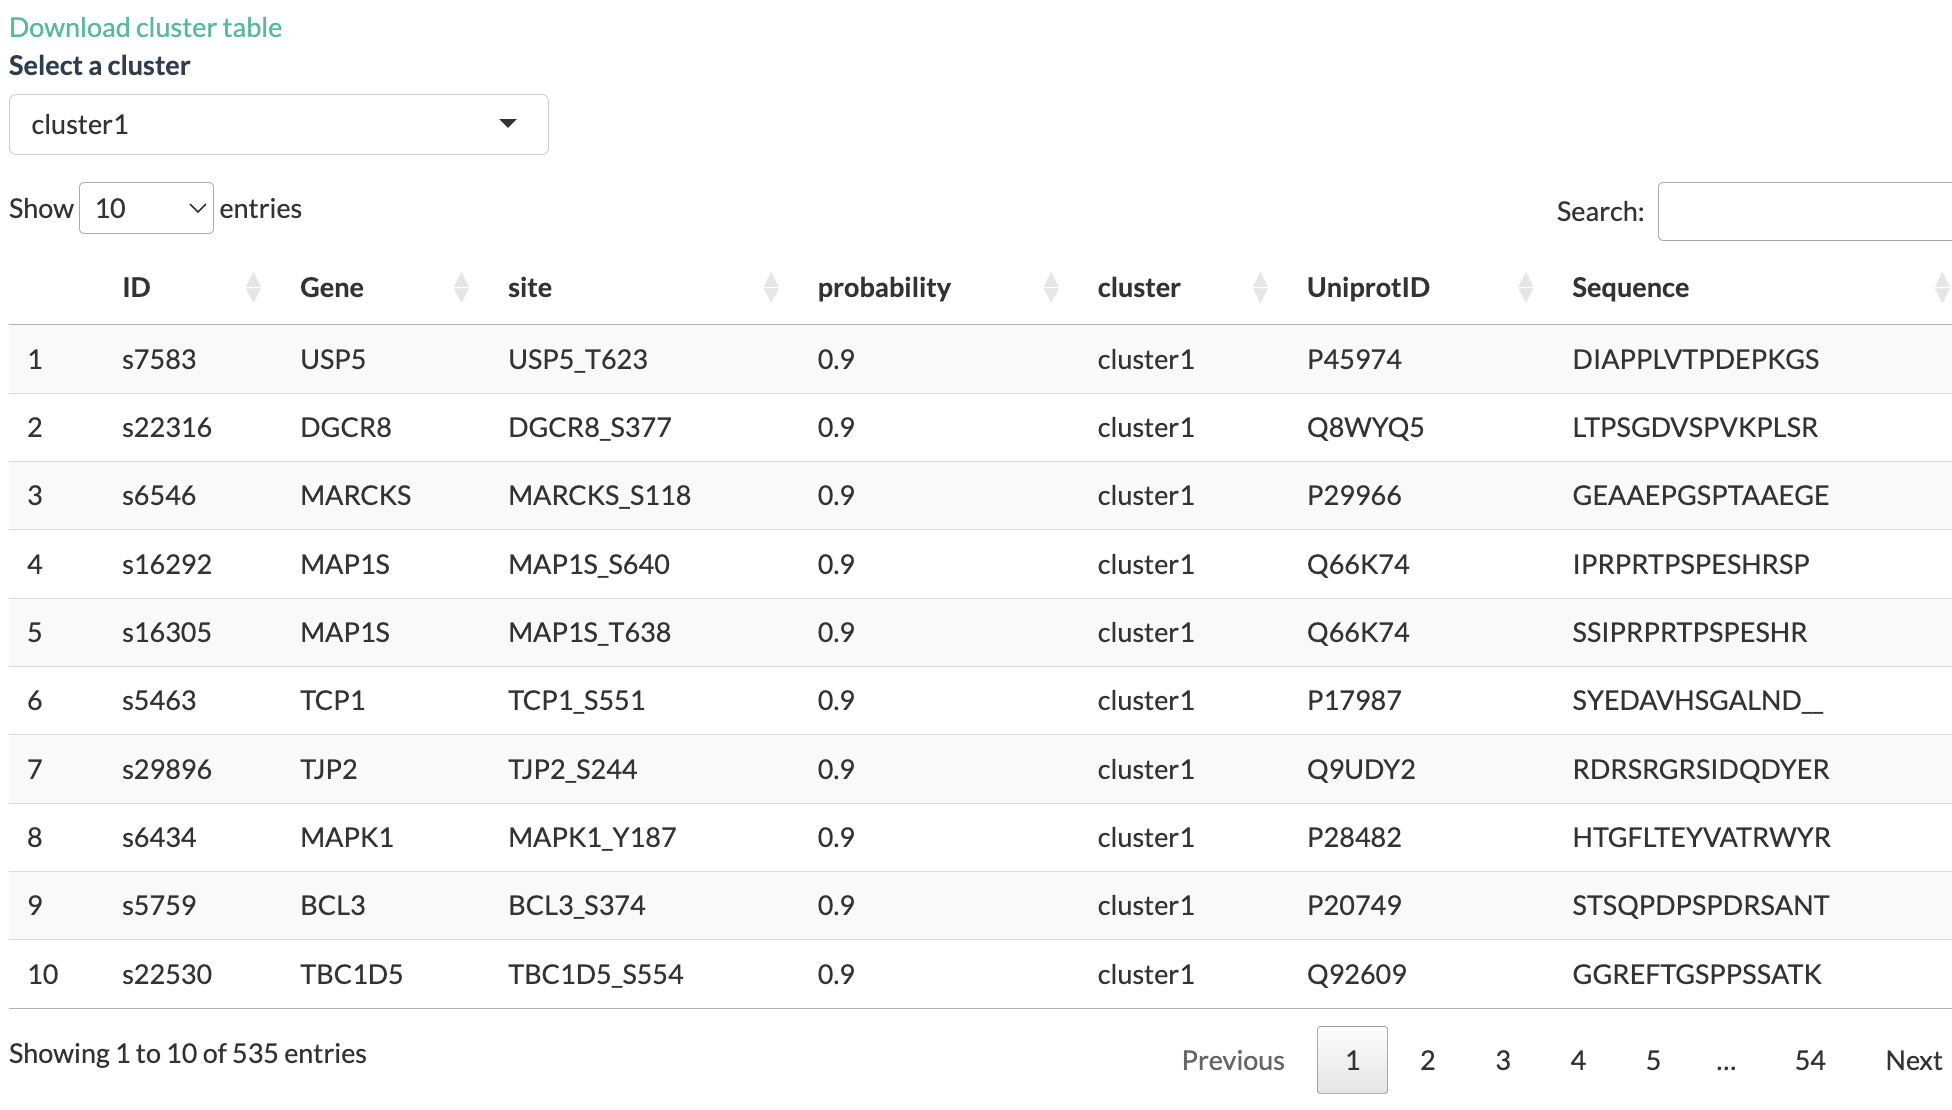Sort table by Gene column arrows
The height and width of the screenshot is (1110, 1952).
(461, 288)
